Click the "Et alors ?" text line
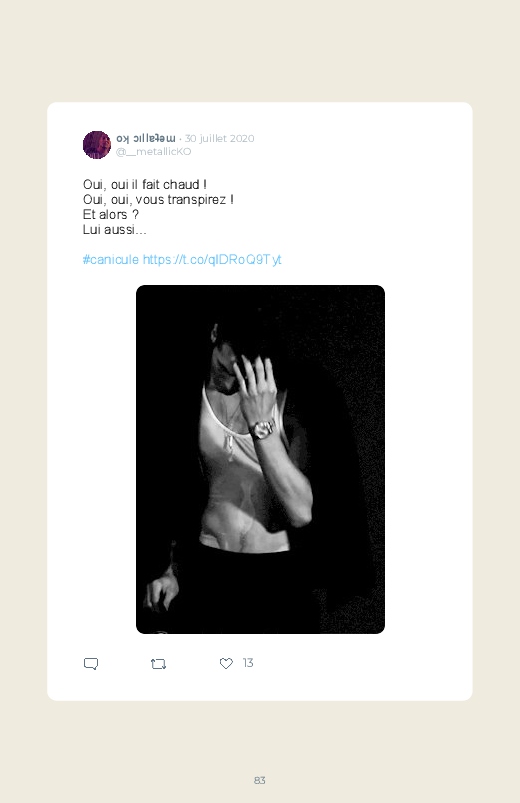 [x=111, y=214]
